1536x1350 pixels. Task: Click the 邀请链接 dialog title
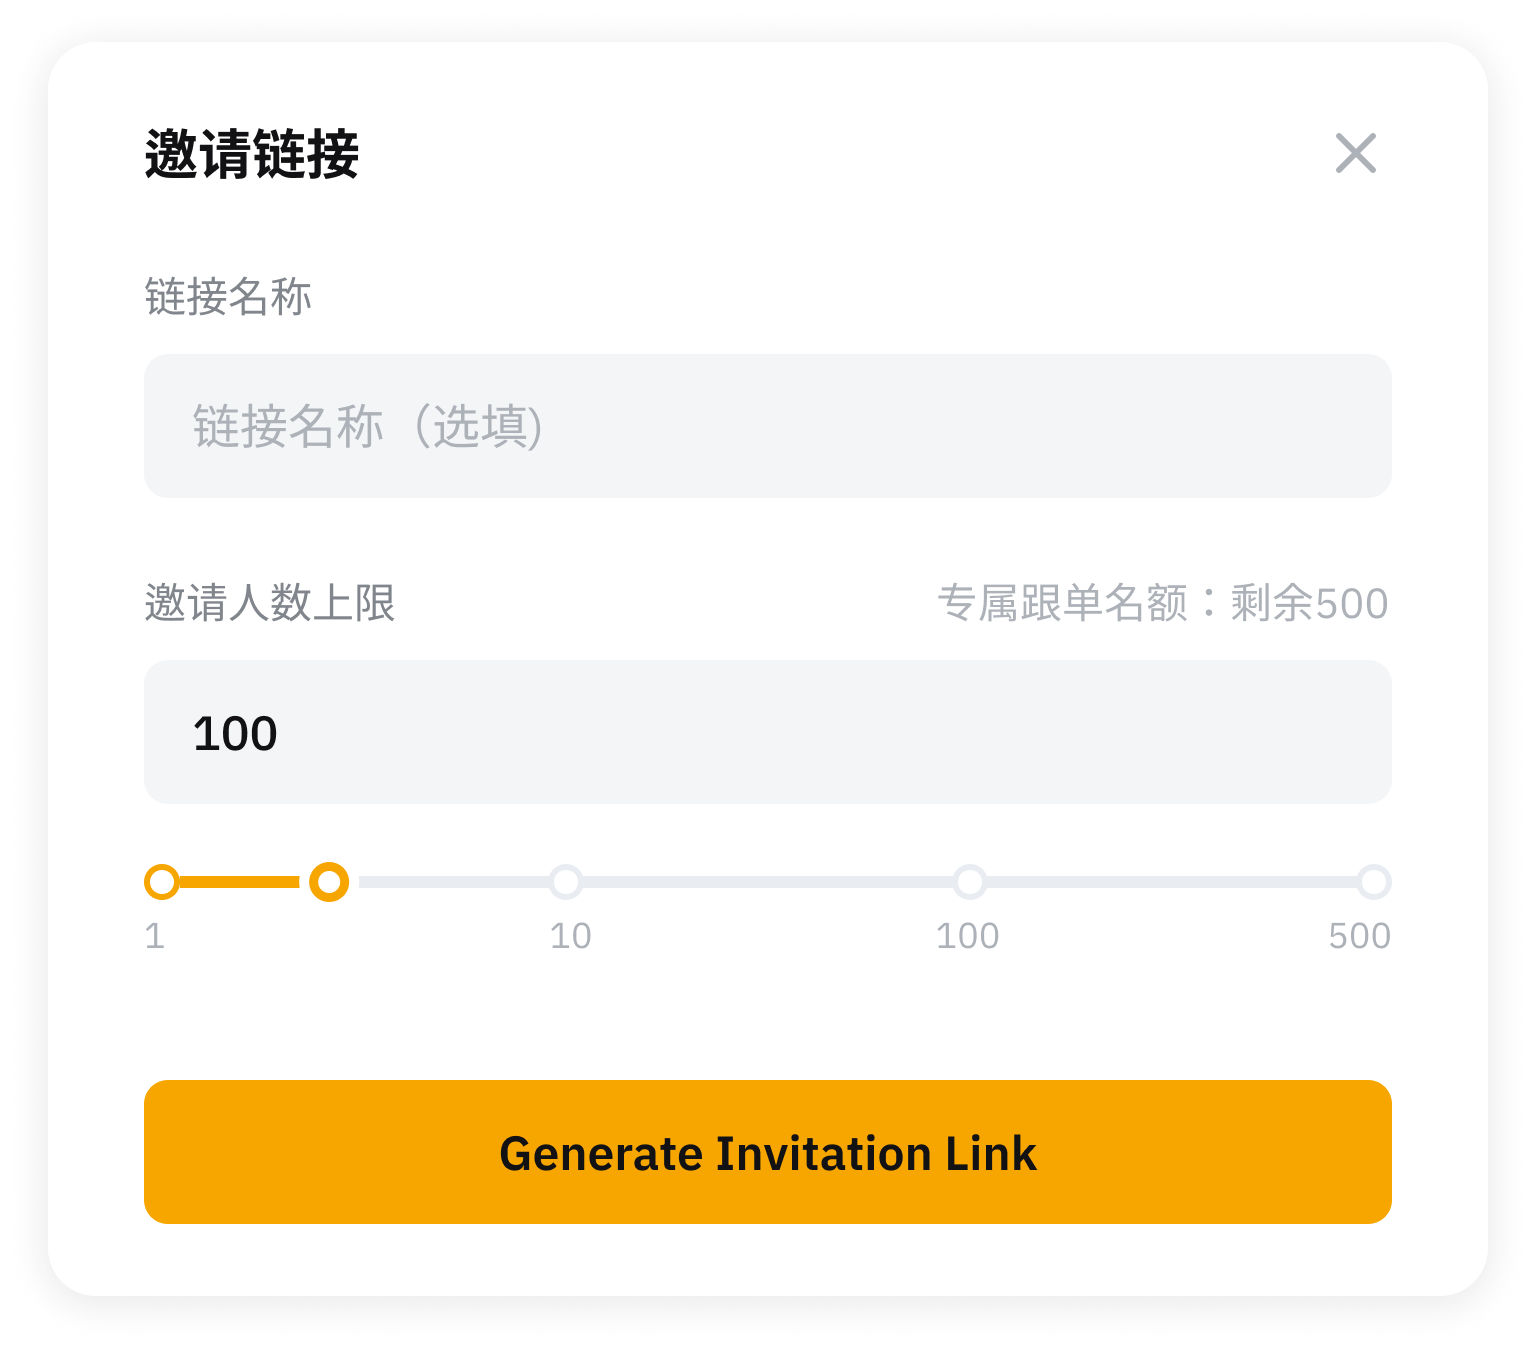252,155
